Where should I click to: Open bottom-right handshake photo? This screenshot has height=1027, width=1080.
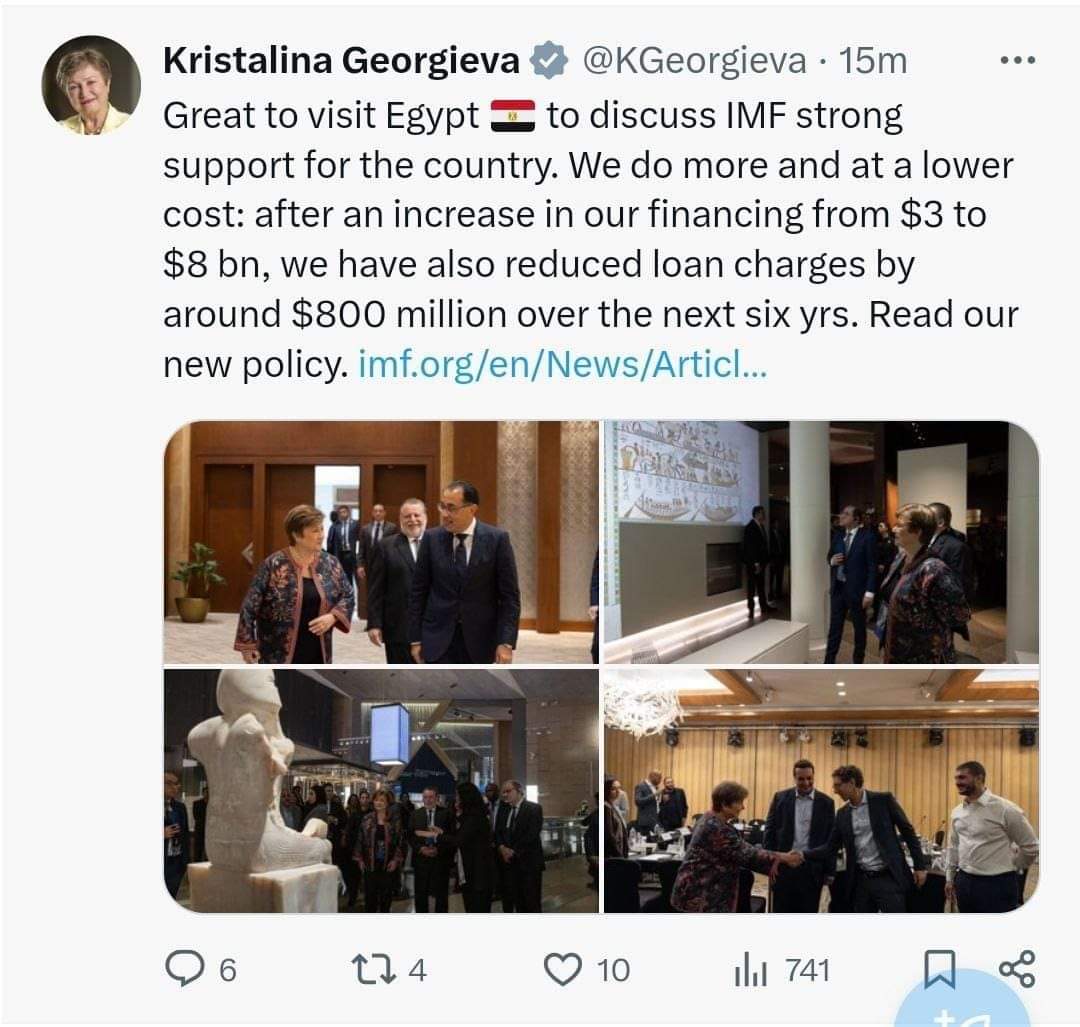tap(821, 790)
